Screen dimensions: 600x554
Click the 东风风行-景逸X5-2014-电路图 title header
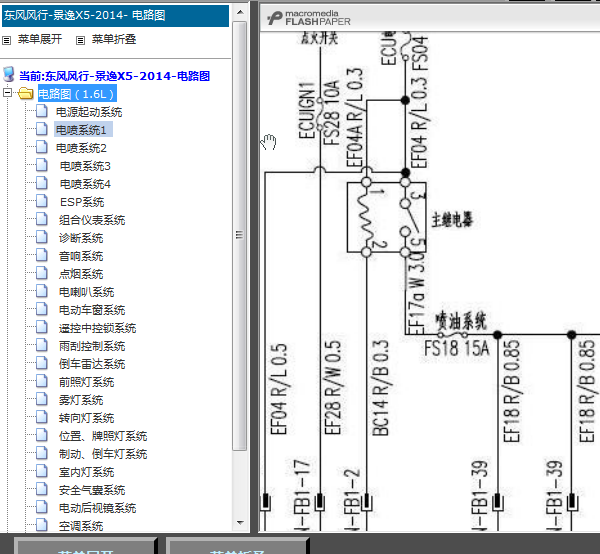click(115, 15)
